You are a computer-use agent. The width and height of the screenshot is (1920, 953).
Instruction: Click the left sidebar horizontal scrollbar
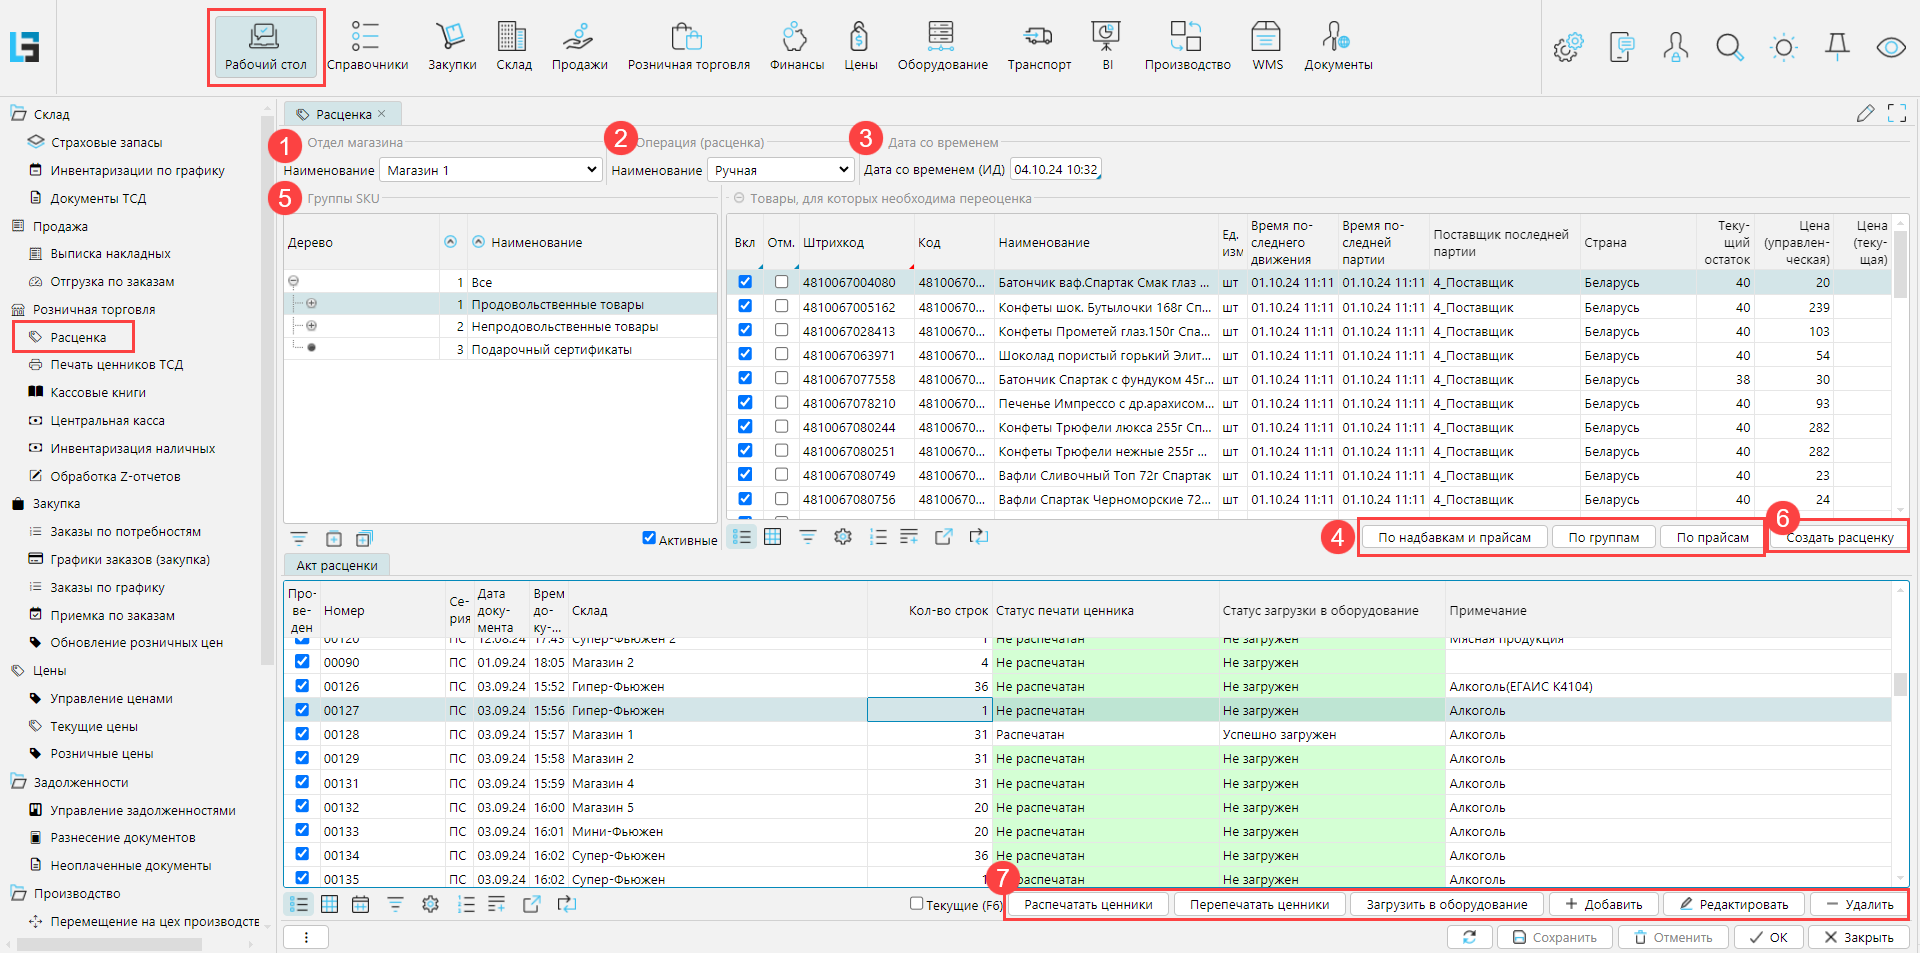(x=110, y=944)
